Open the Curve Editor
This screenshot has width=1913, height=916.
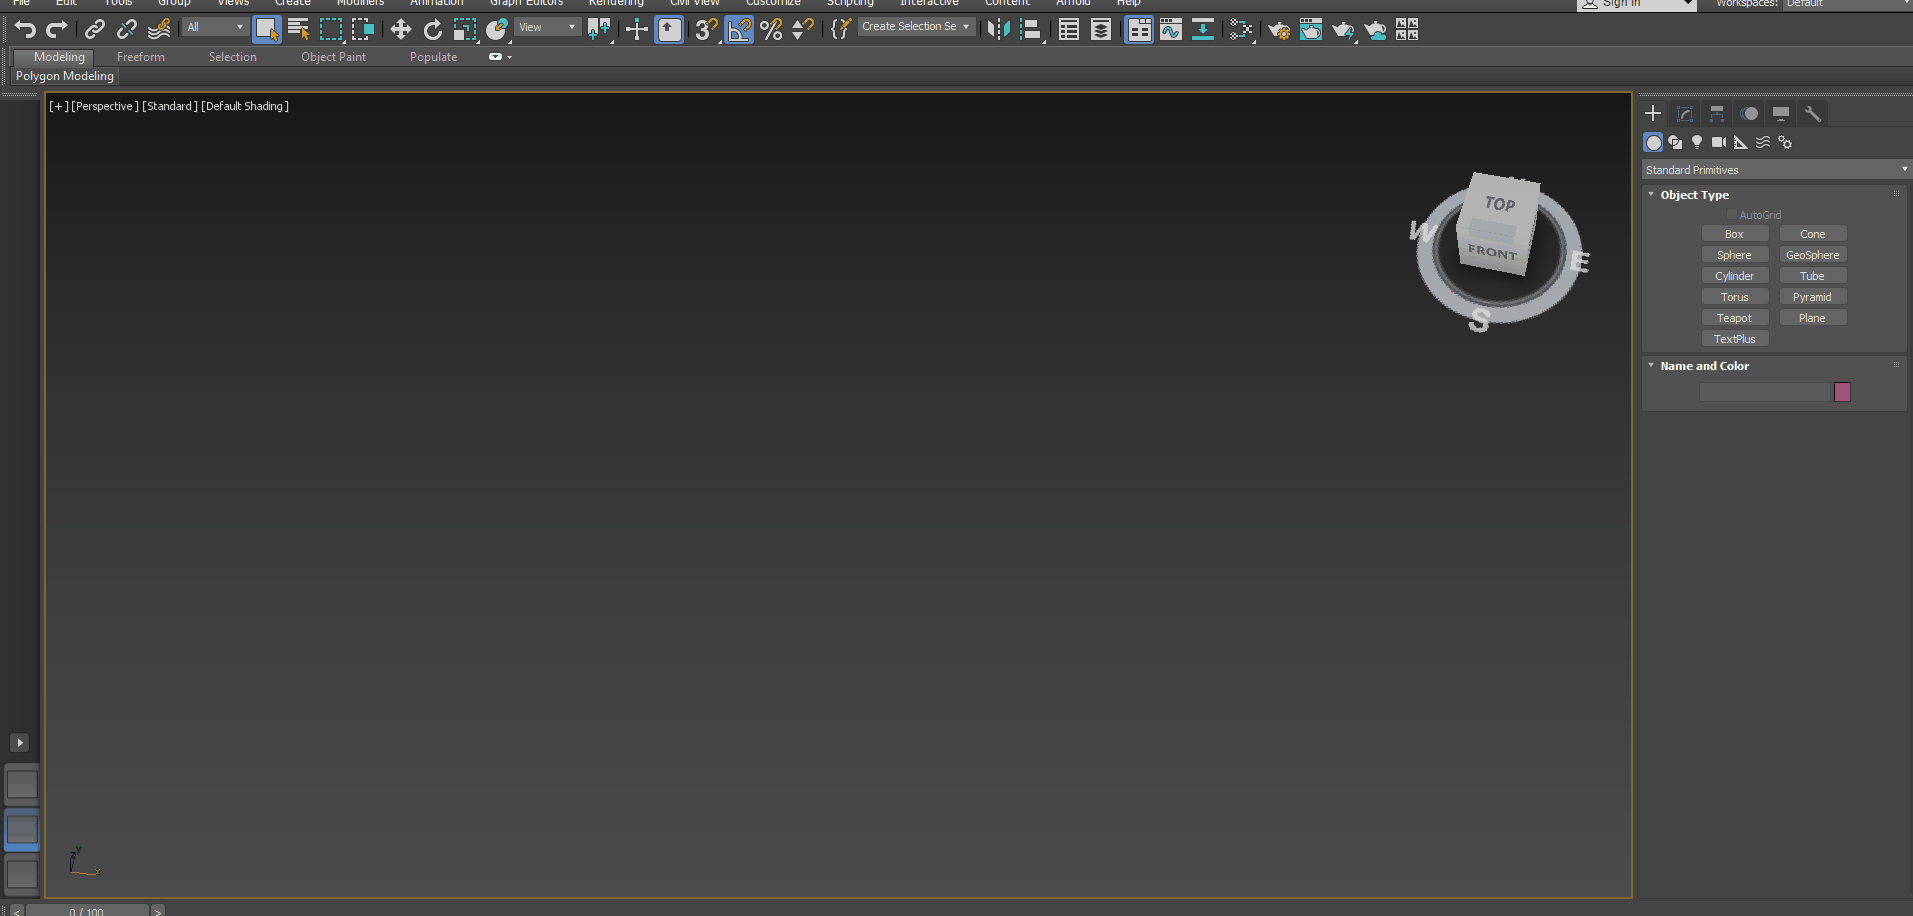coord(1171,29)
